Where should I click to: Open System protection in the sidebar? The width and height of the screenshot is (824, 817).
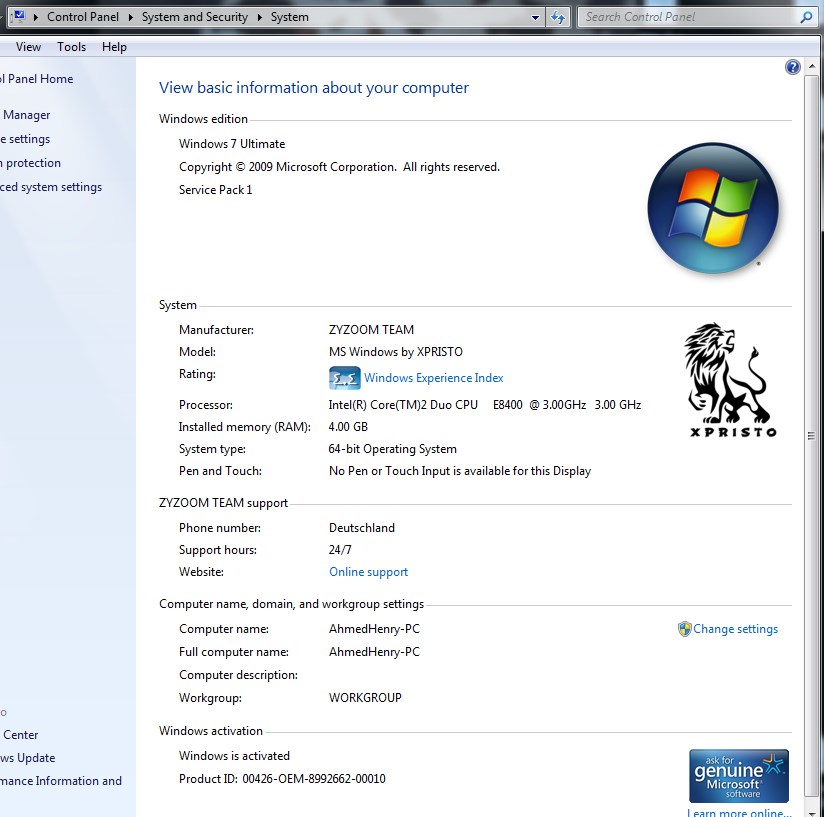30,163
